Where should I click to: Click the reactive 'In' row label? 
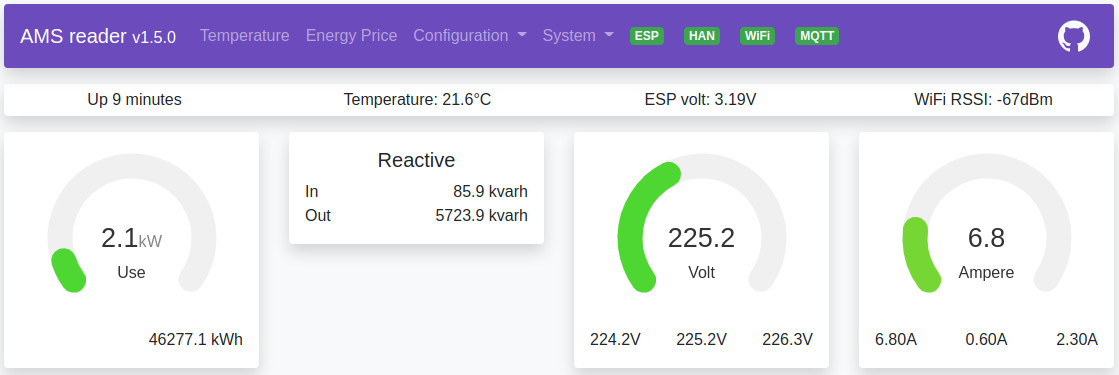311,191
